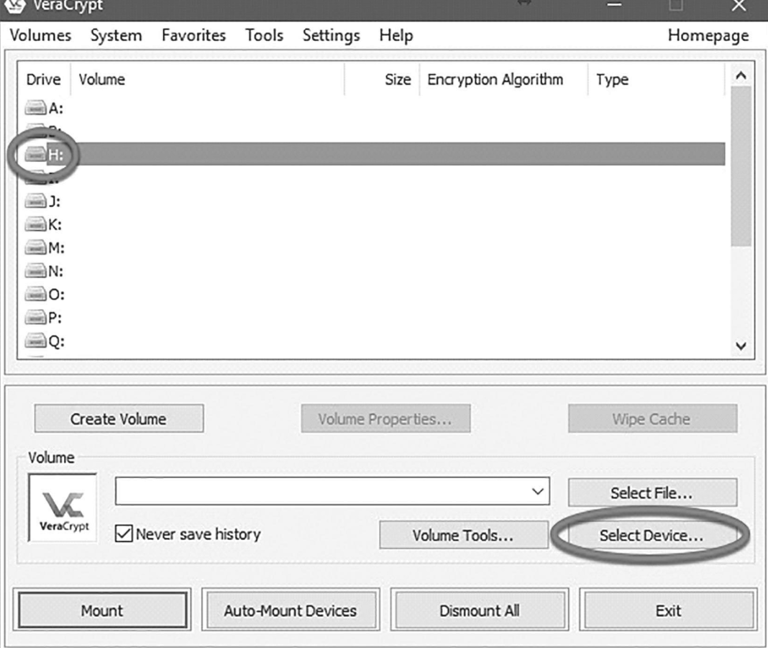Viewport: 768px width, 648px height.
Task: Open the System menu
Action: [116, 35]
